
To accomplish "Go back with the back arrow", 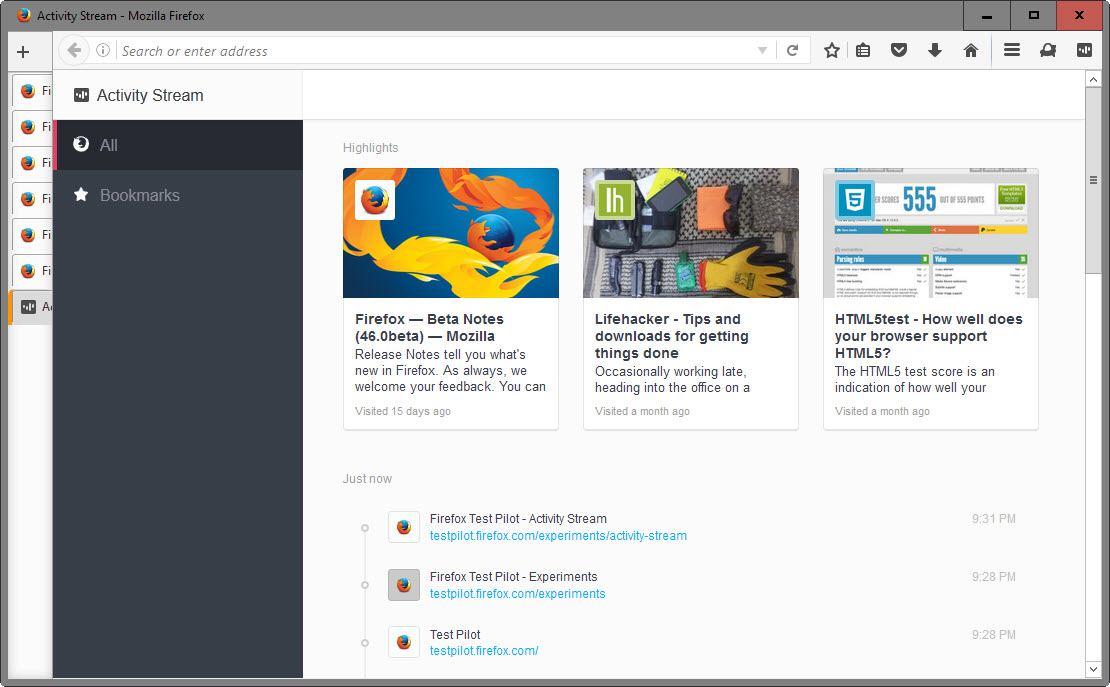I will pos(74,50).
